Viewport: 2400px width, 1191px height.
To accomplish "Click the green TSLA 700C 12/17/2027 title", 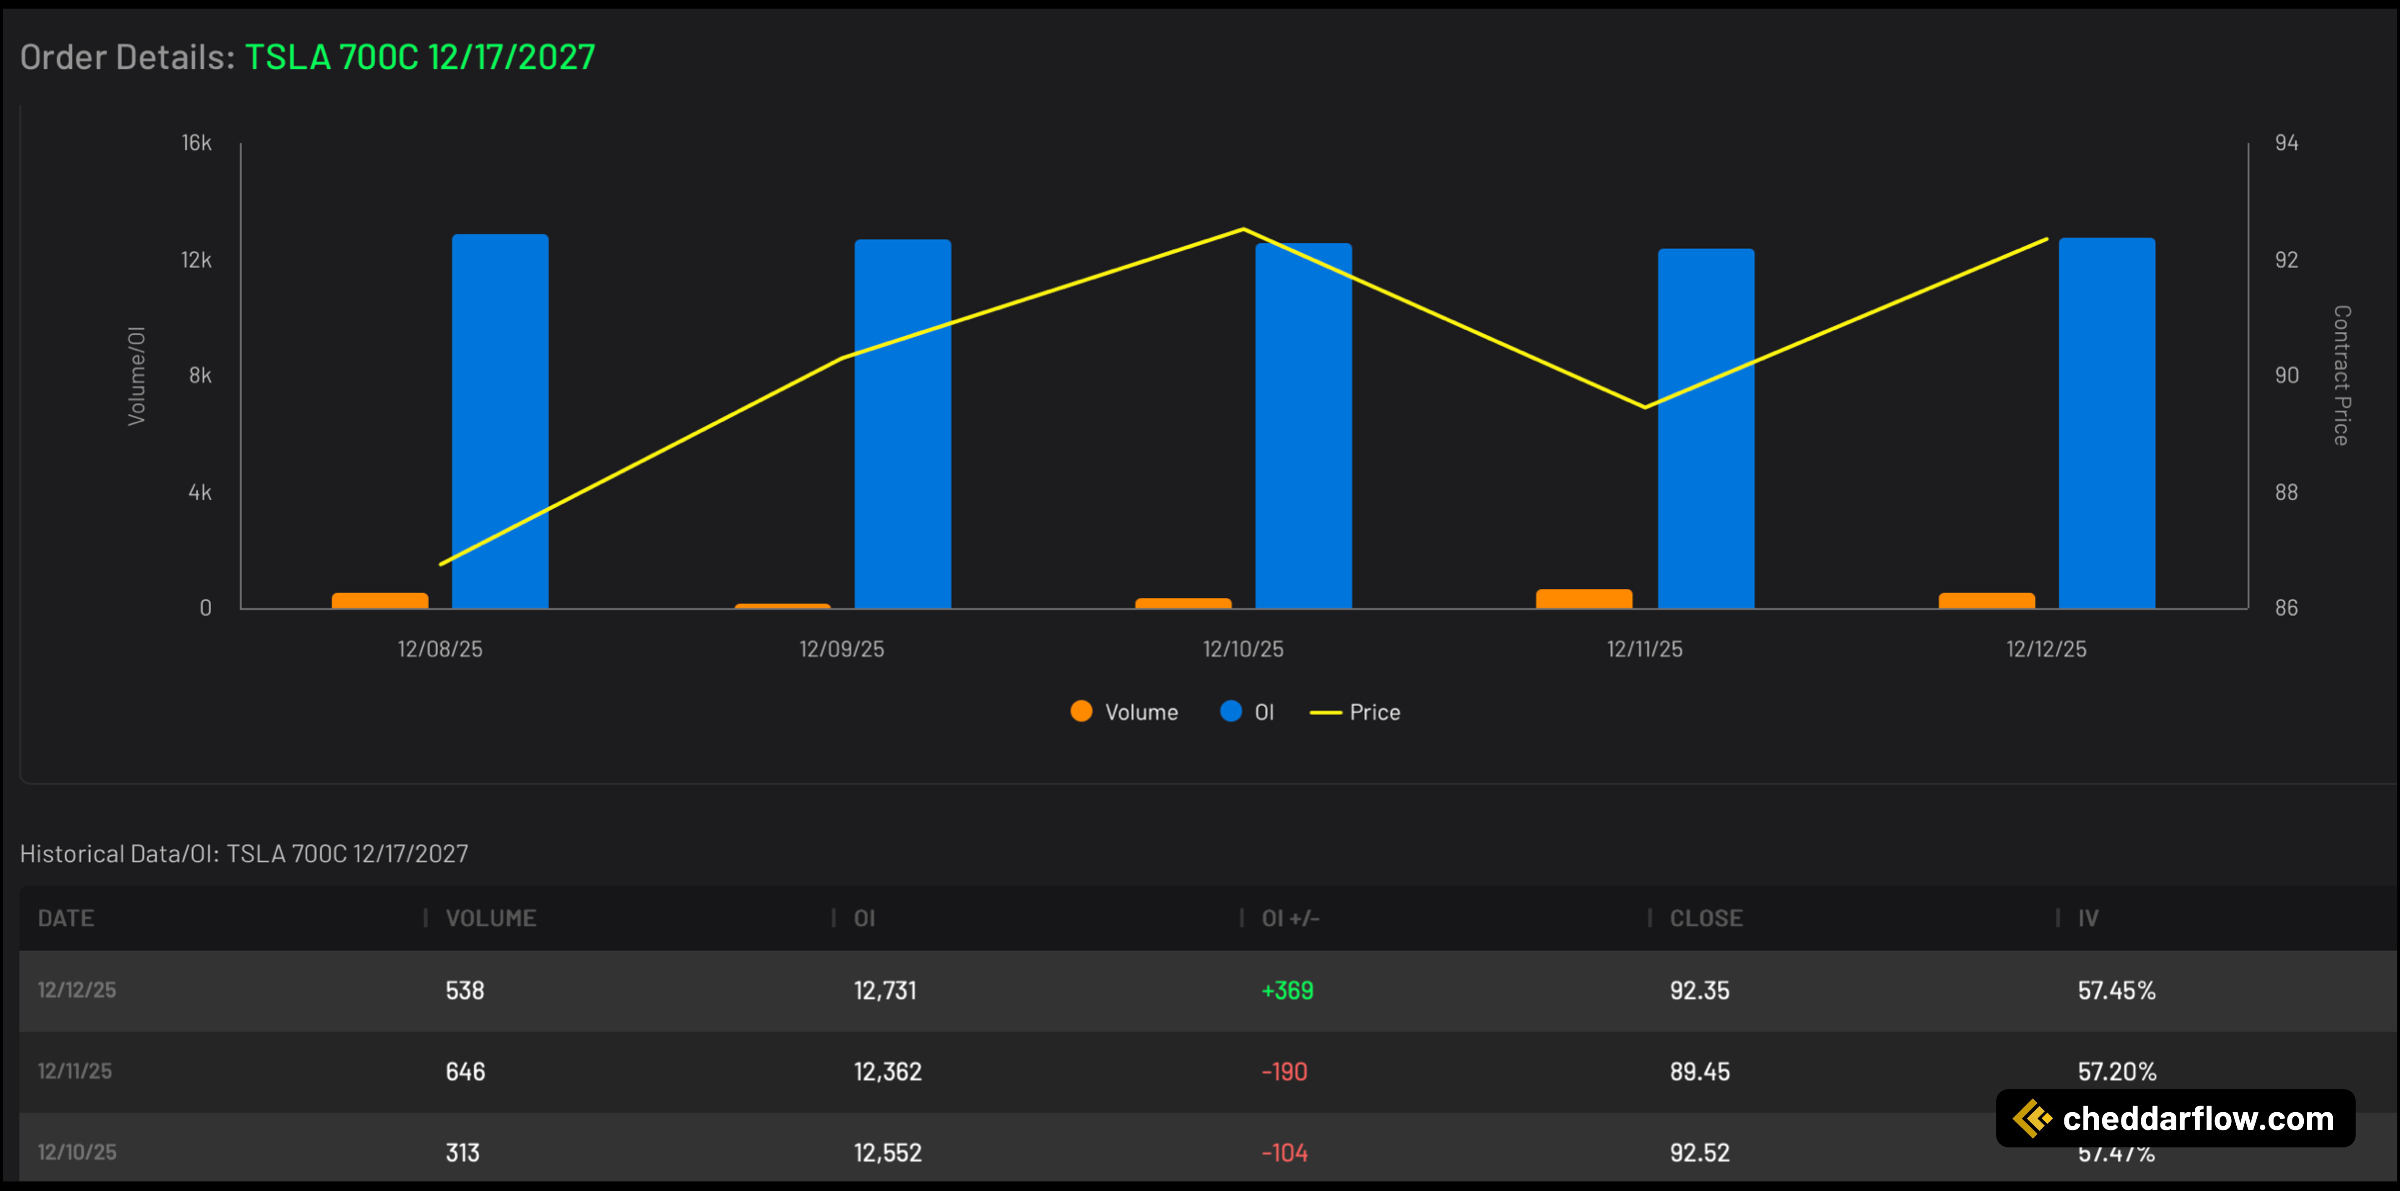I will coord(420,57).
